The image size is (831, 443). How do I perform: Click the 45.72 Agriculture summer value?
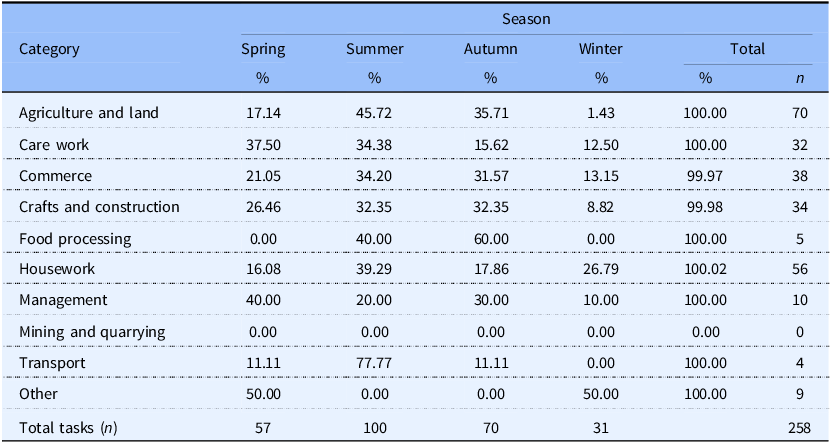375,113
